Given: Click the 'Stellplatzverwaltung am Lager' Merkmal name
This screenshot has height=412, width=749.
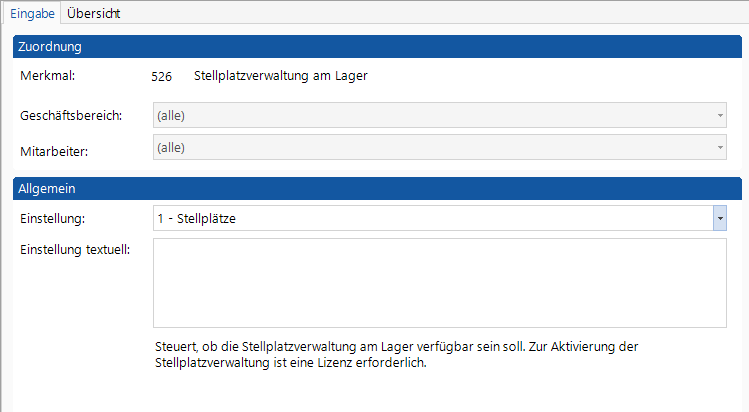Looking at the screenshot, I should pyautogui.click(x=281, y=76).
